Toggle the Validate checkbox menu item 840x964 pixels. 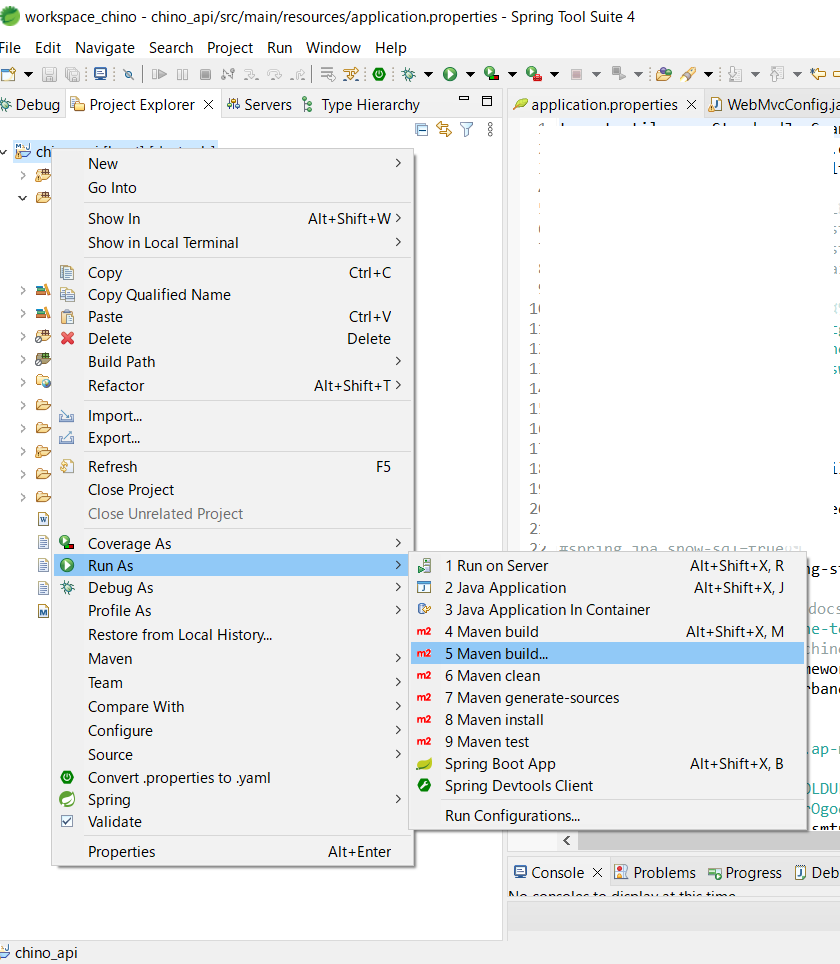click(114, 822)
